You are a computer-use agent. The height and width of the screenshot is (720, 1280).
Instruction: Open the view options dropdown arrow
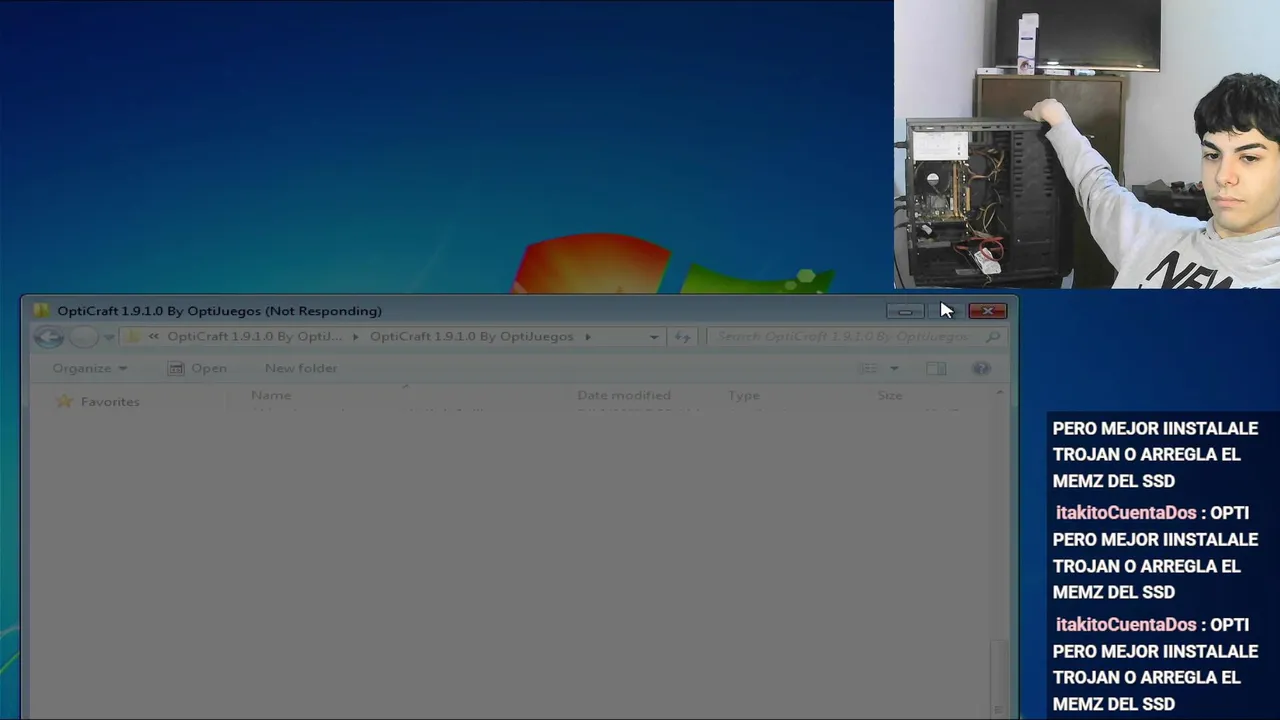pyautogui.click(x=894, y=368)
